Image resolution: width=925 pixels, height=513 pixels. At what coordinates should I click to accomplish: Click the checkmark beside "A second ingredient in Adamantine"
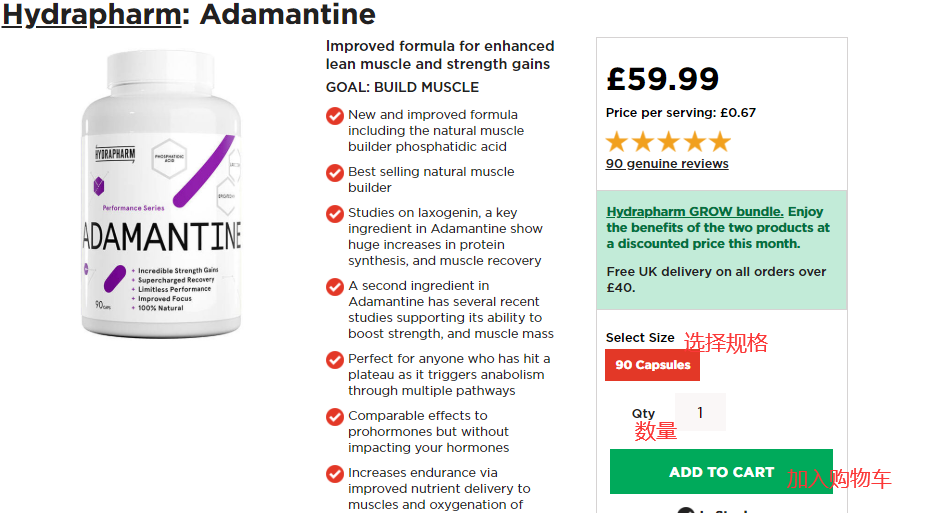(335, 287)
